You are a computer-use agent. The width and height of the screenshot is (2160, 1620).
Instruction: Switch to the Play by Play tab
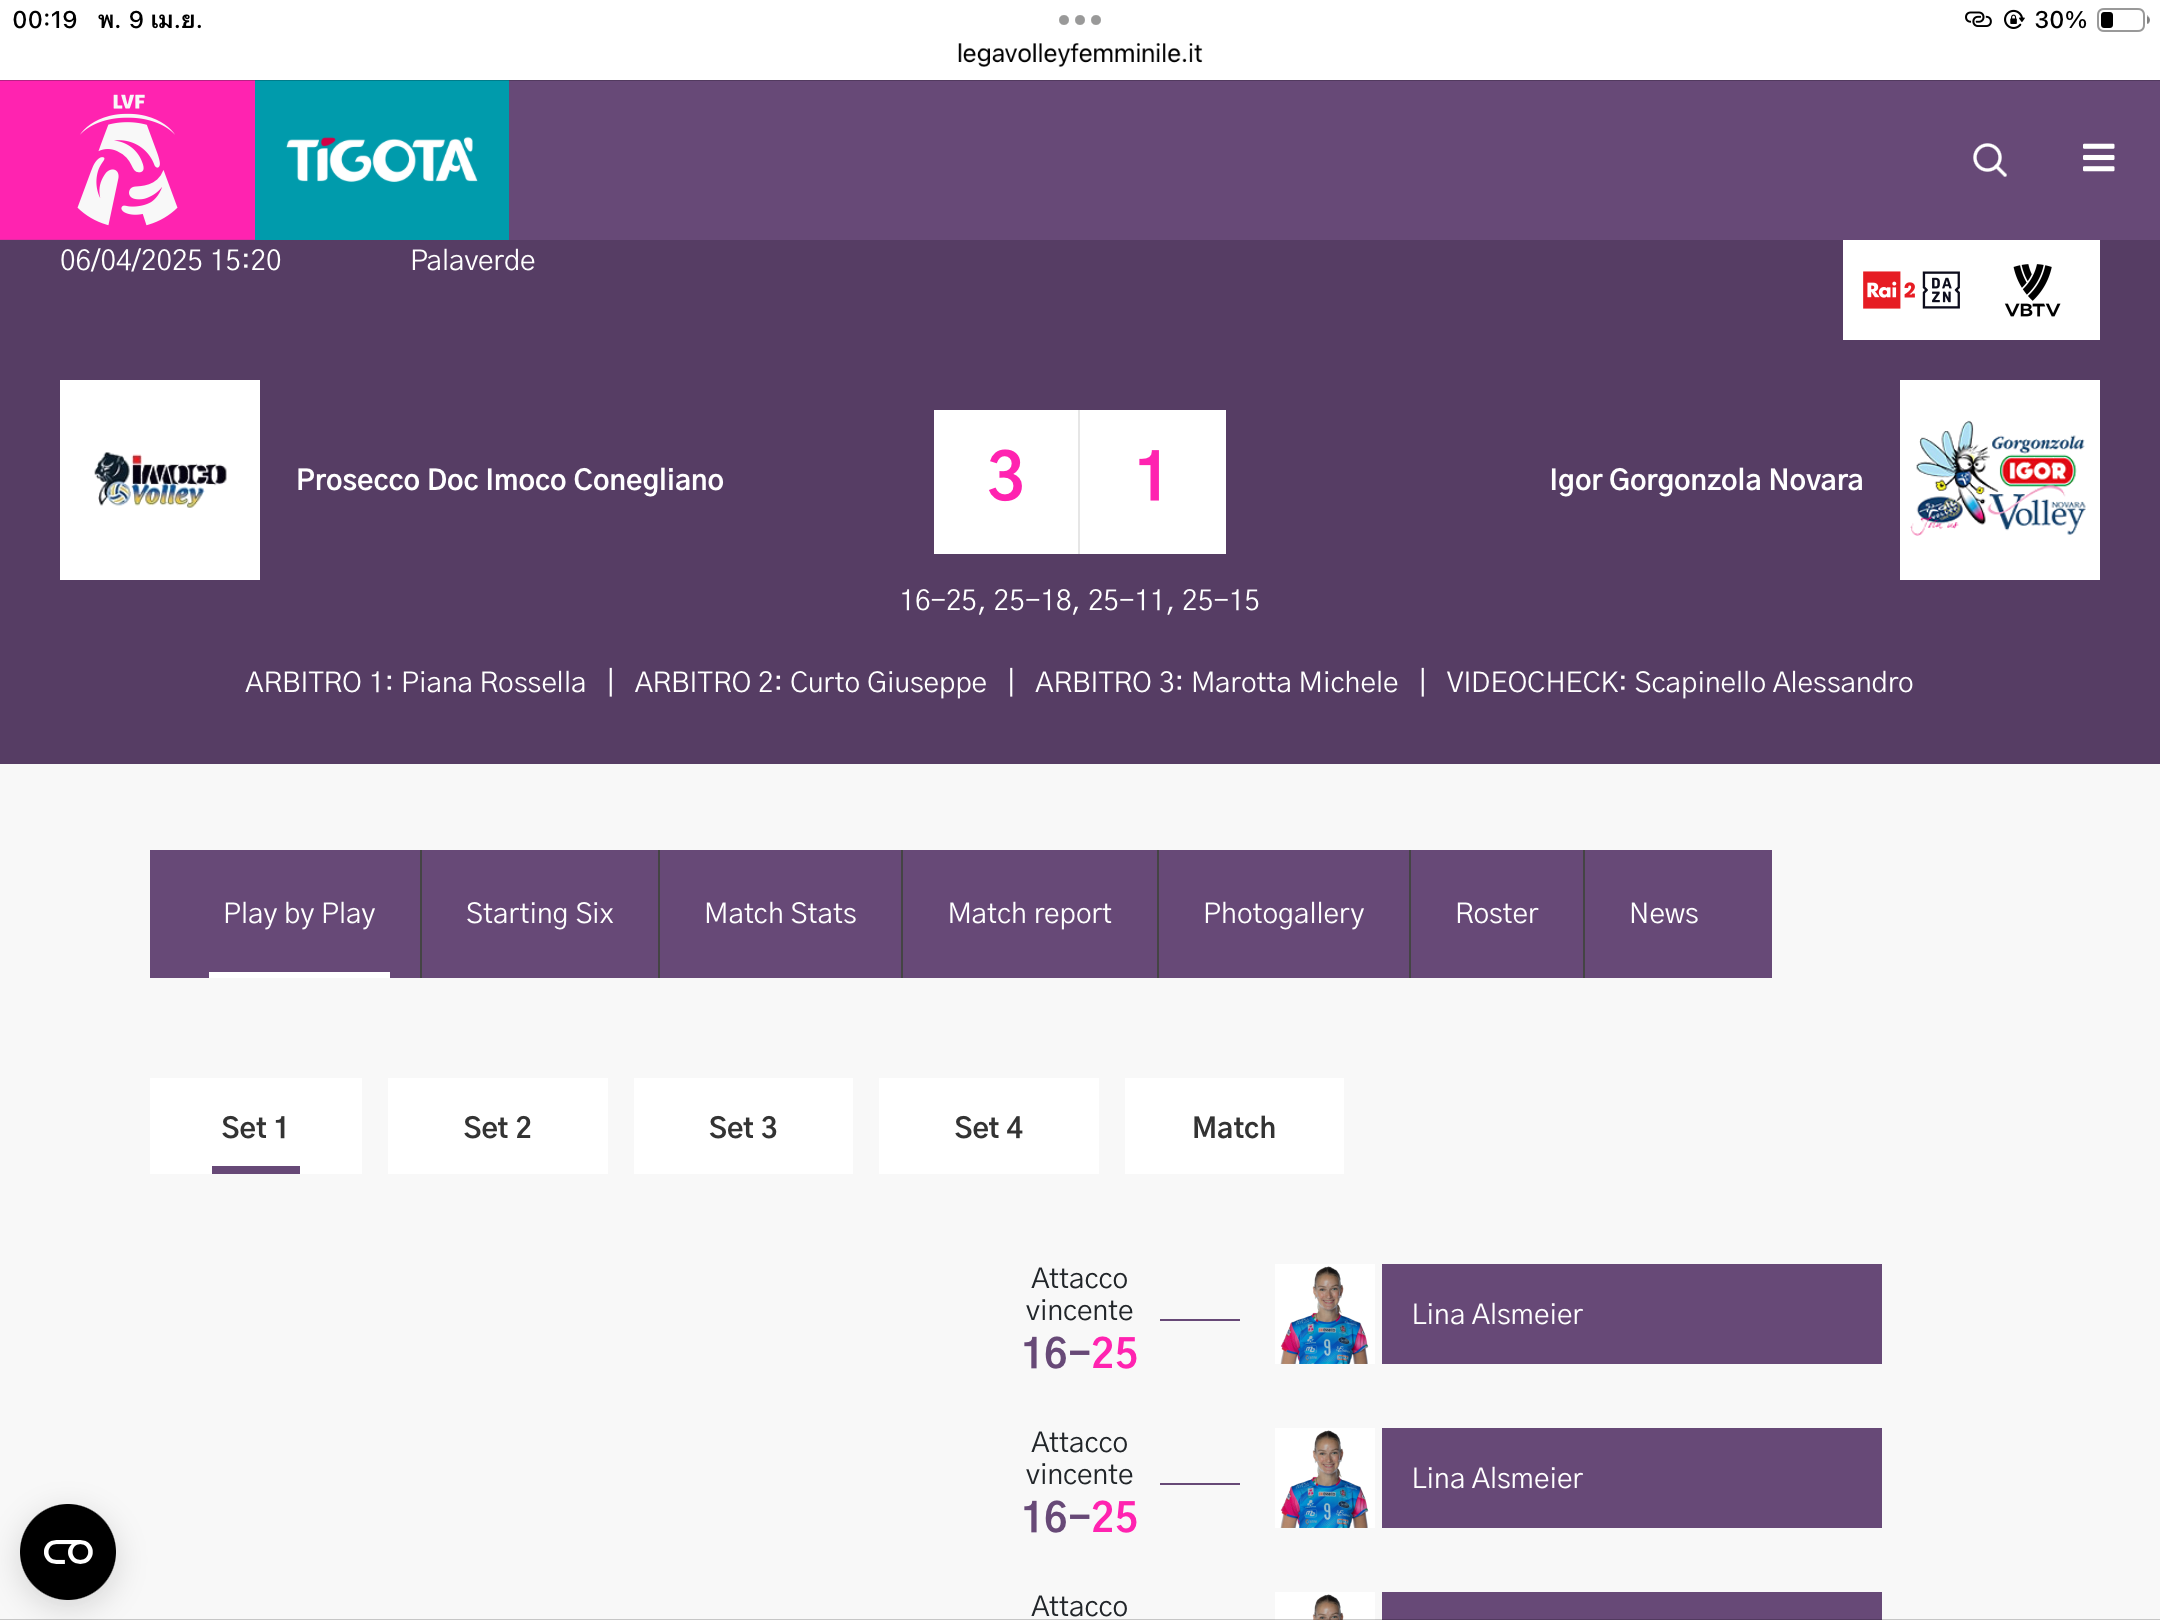[x=299, y=913]
